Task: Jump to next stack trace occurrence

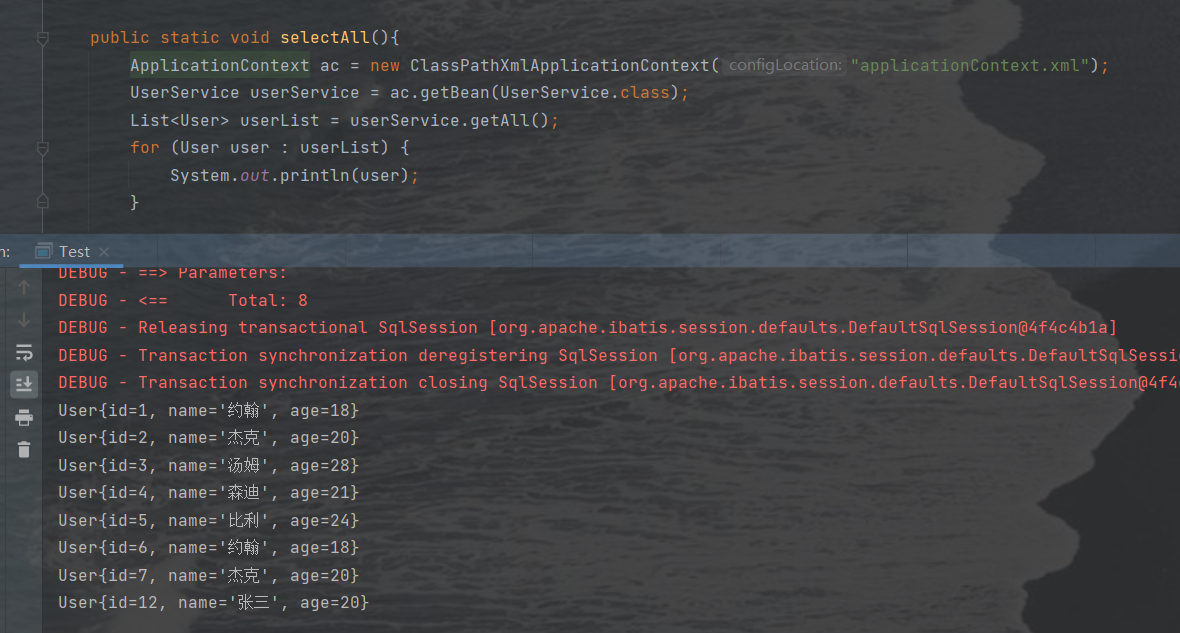Action: pos(23,320)
